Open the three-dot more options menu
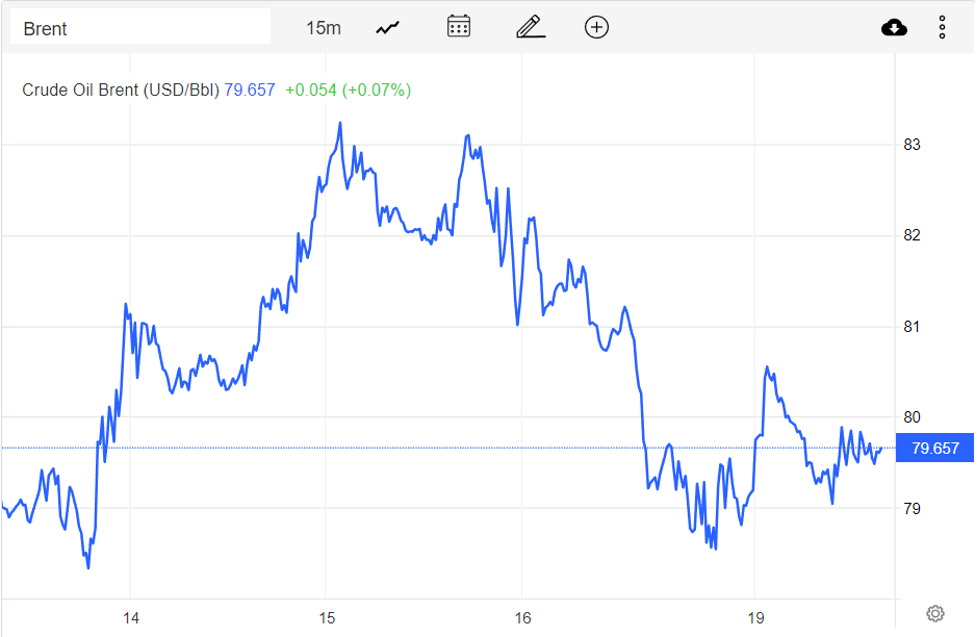Image resolution: width=977 pixels, height=637 pixels. 942,27
